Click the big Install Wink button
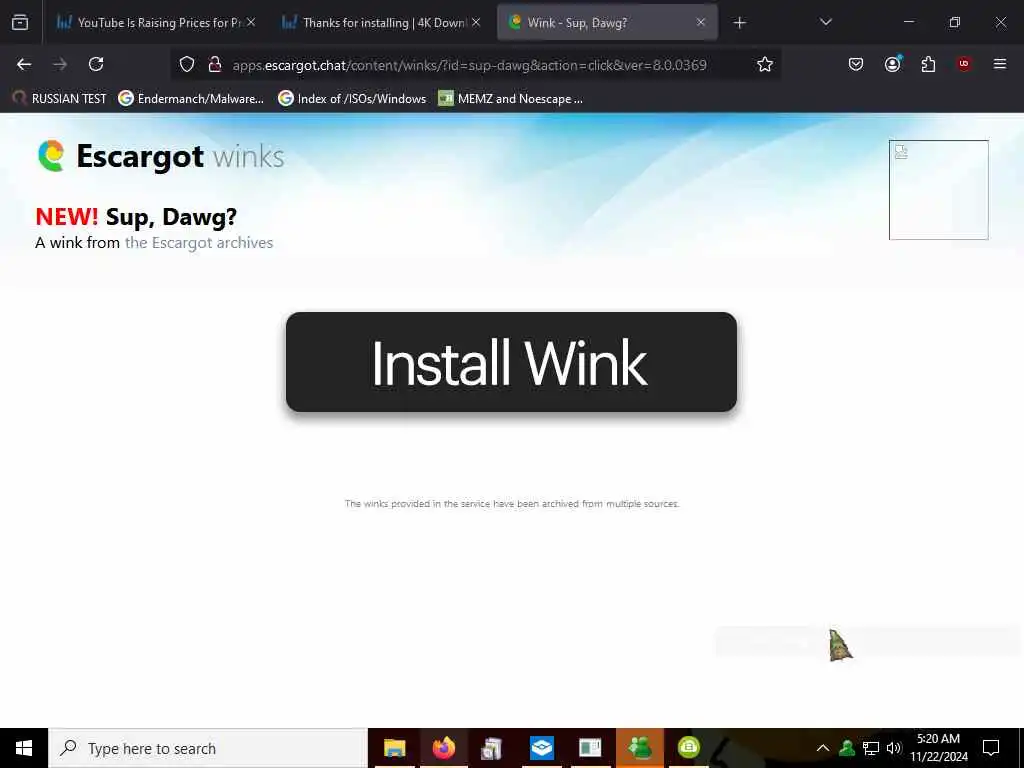Image resolution: width=1024 pixels, height=768 pixels. point(511,362)
